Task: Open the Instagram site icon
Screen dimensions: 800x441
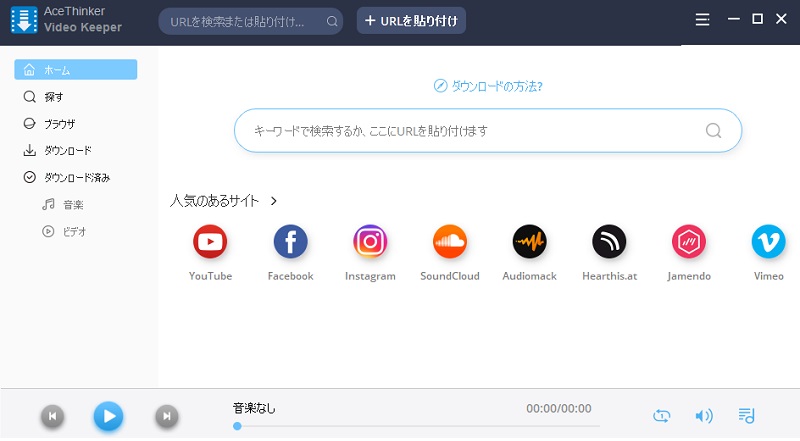Action: [x=370, y=241]
